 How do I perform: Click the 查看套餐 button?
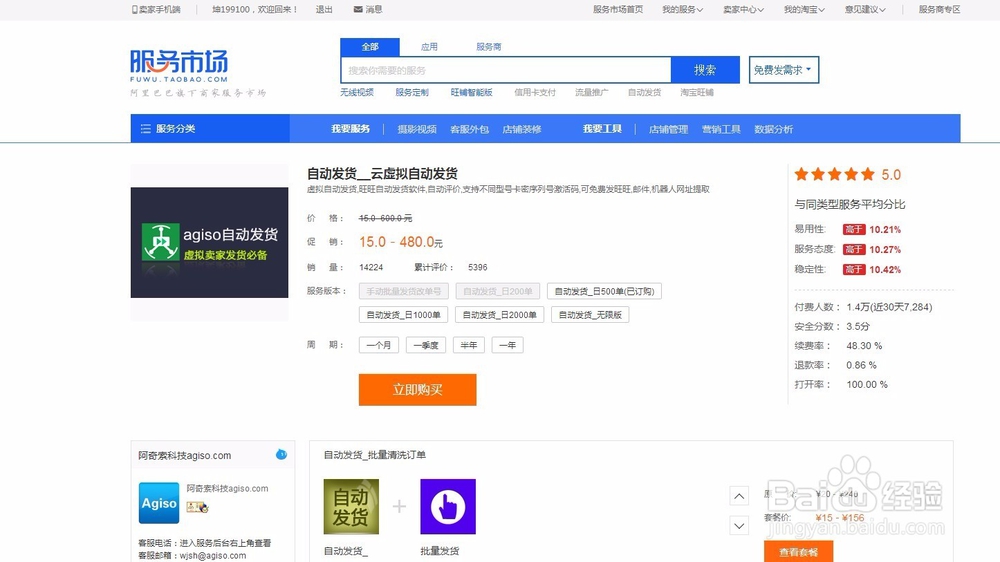click(798, 552)
